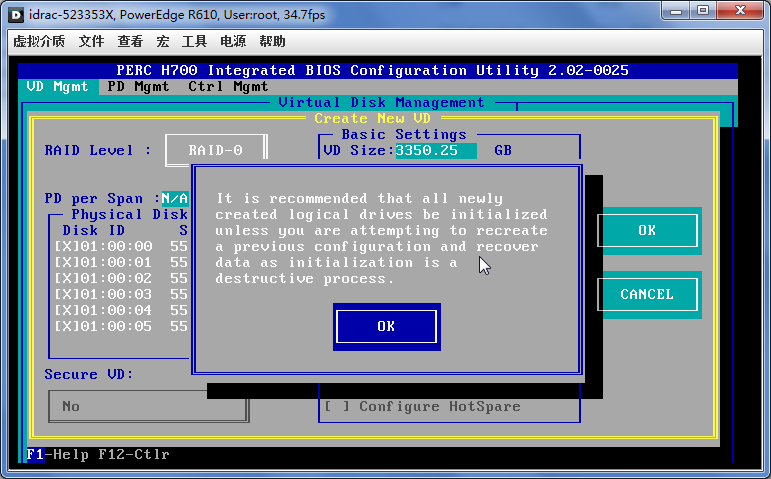Open the Secure VD 'No' selector
The width and height of the screenshot is (771, 479).
point(148,406)
